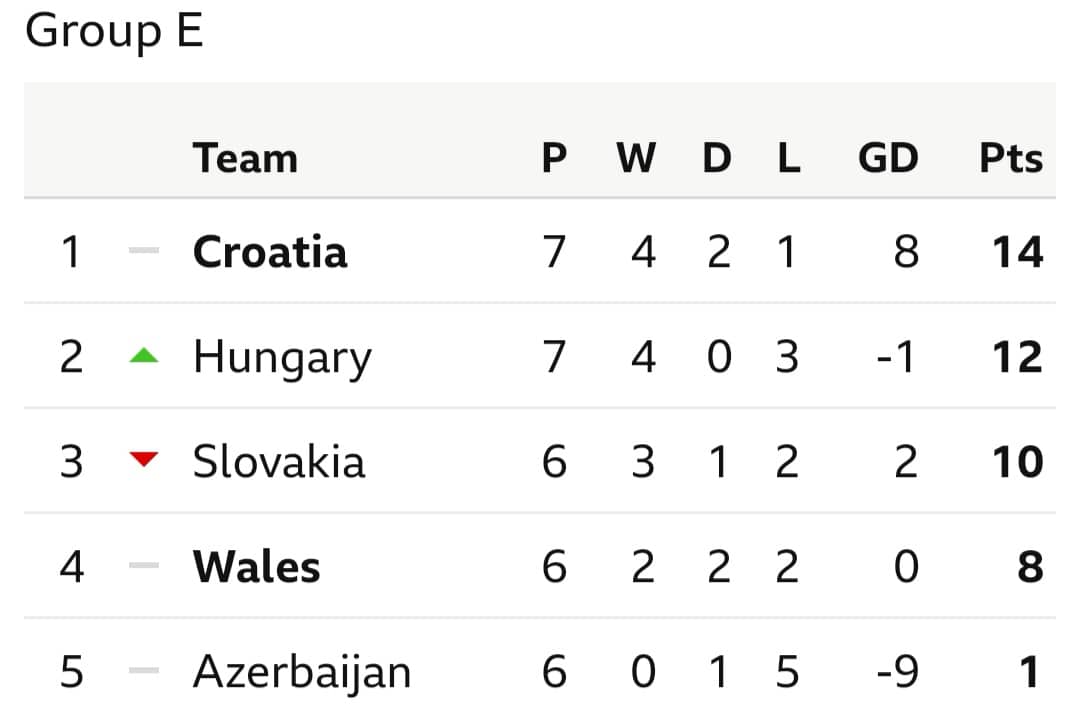Image resolution: width=1080 pixels, height=706 pixels.
Task: Click Azerbaijan's grey no-change dash icon
Action: pos(144,670)
